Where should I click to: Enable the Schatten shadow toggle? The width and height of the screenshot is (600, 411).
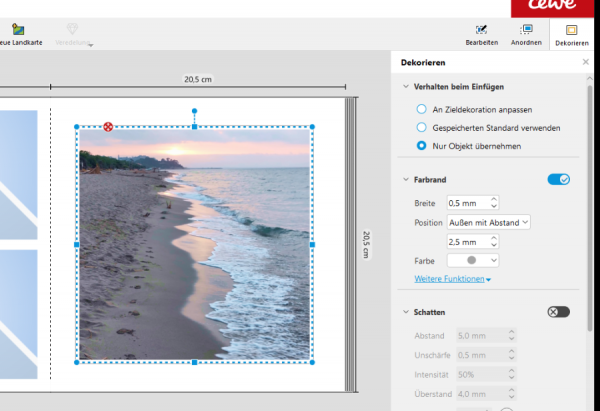pyautogui.click(x=558, y=312)
